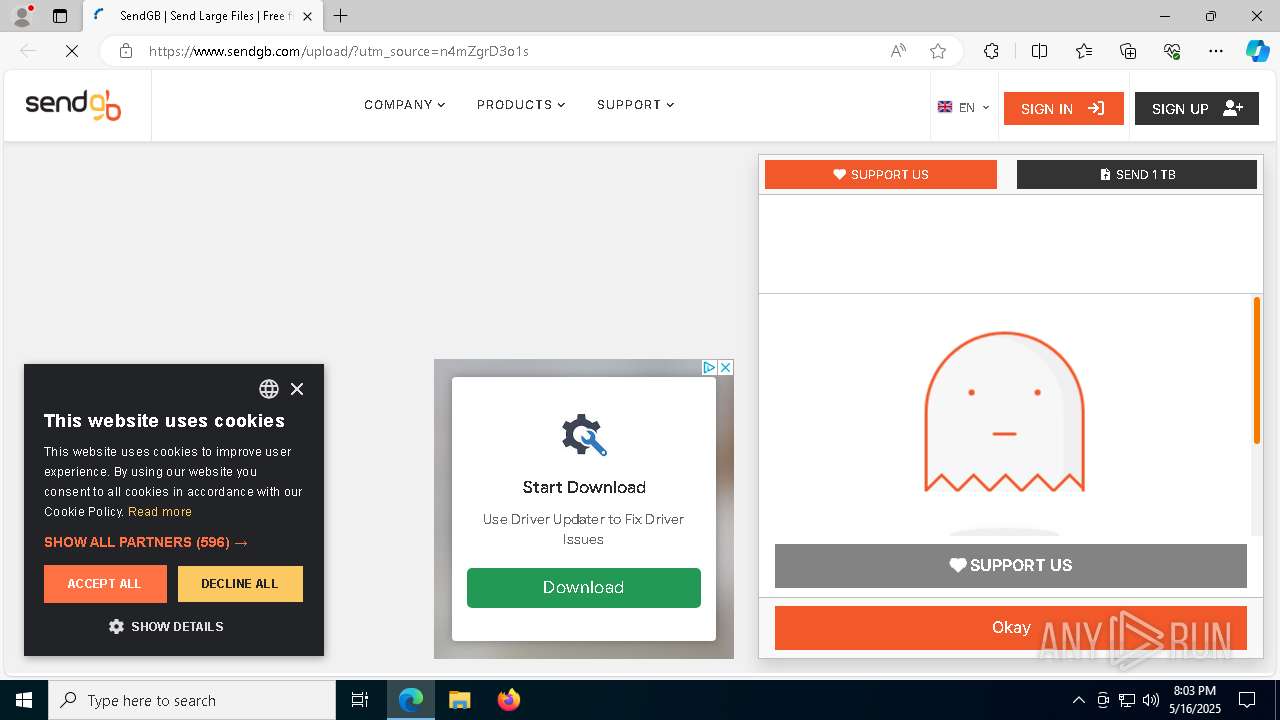Open Browser essentials icon
1280x720 pixels.
point(1172,51)
